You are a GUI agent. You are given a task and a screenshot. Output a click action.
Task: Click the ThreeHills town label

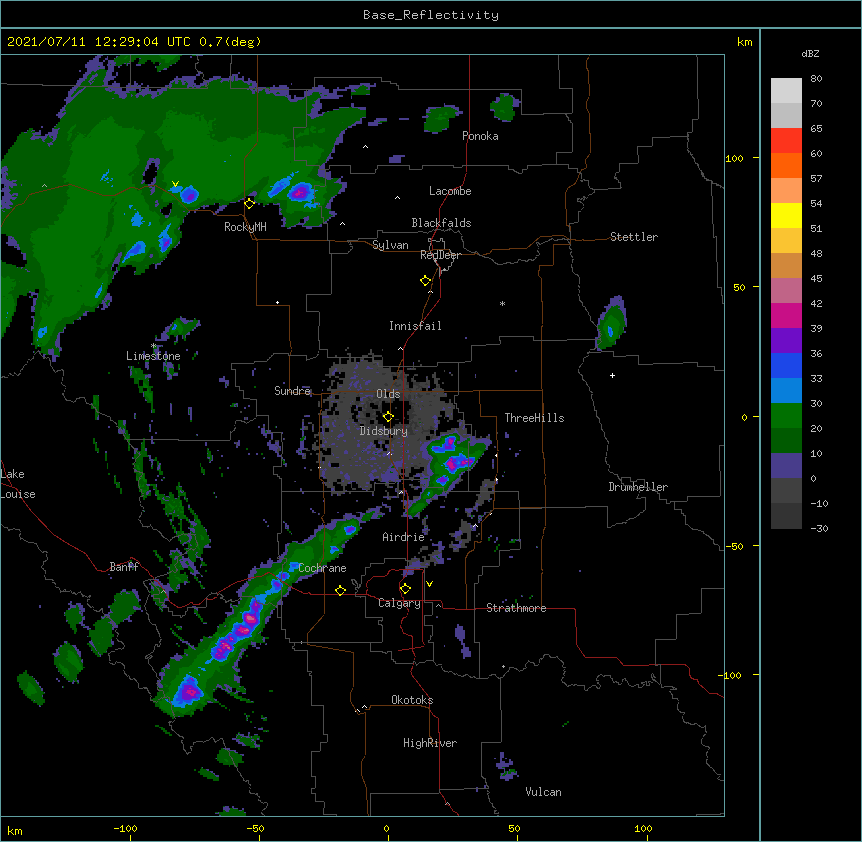534,418
